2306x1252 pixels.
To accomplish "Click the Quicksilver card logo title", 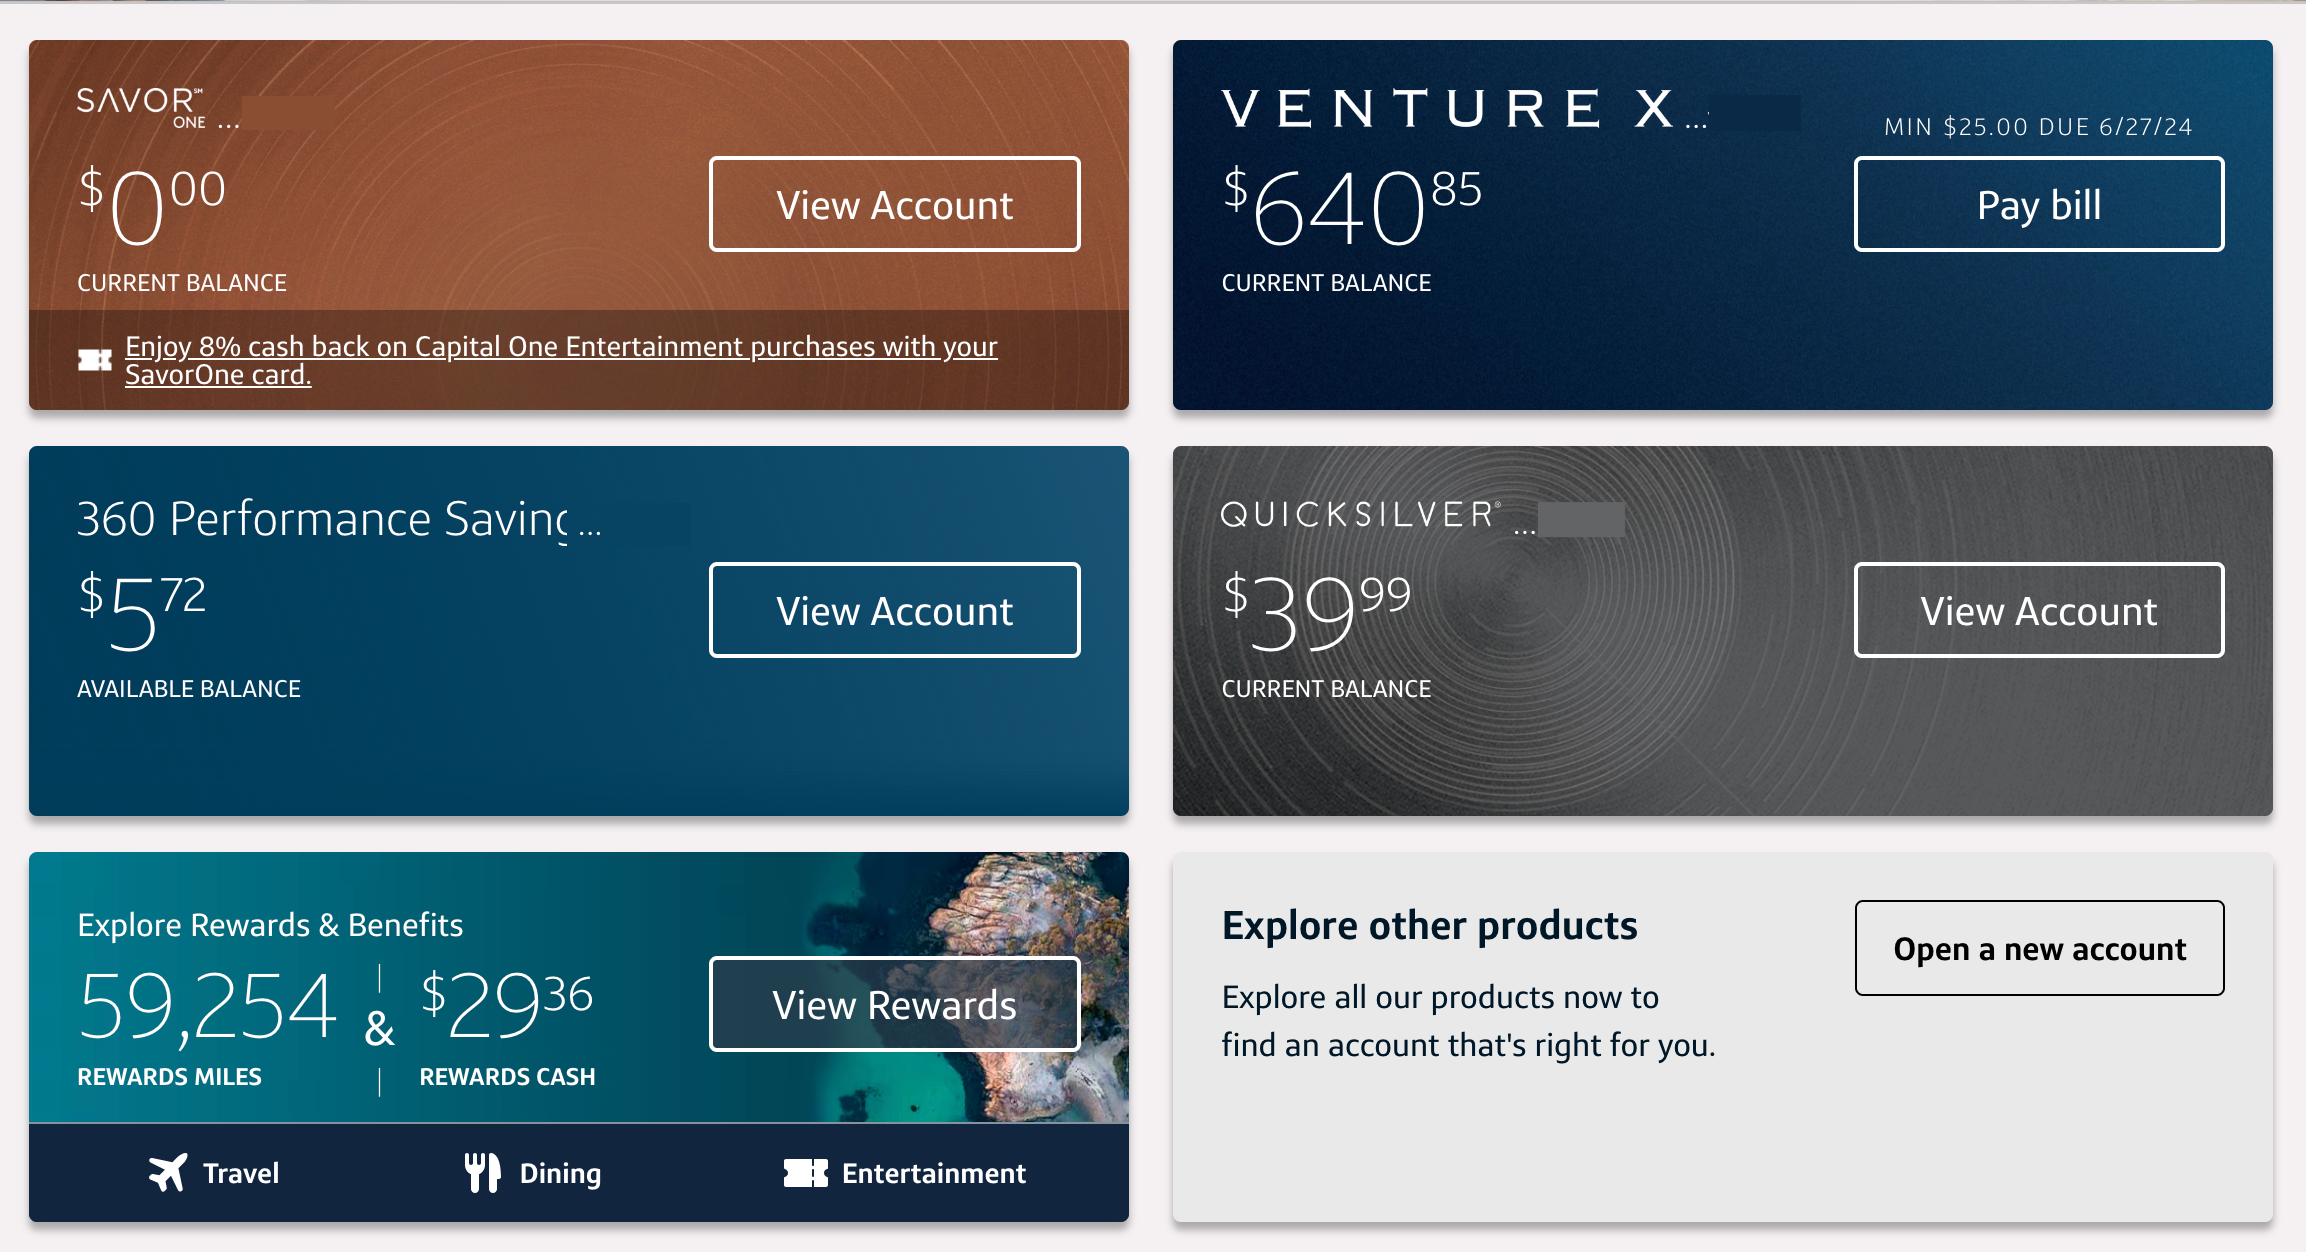I will click(1360, 515).
